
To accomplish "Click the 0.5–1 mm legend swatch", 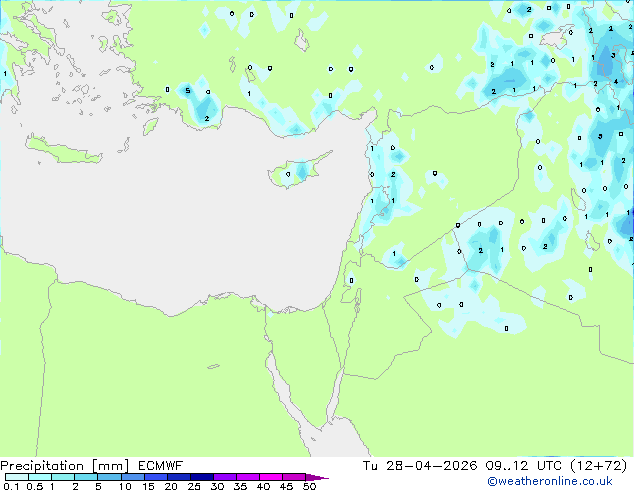I will (40, 477).
